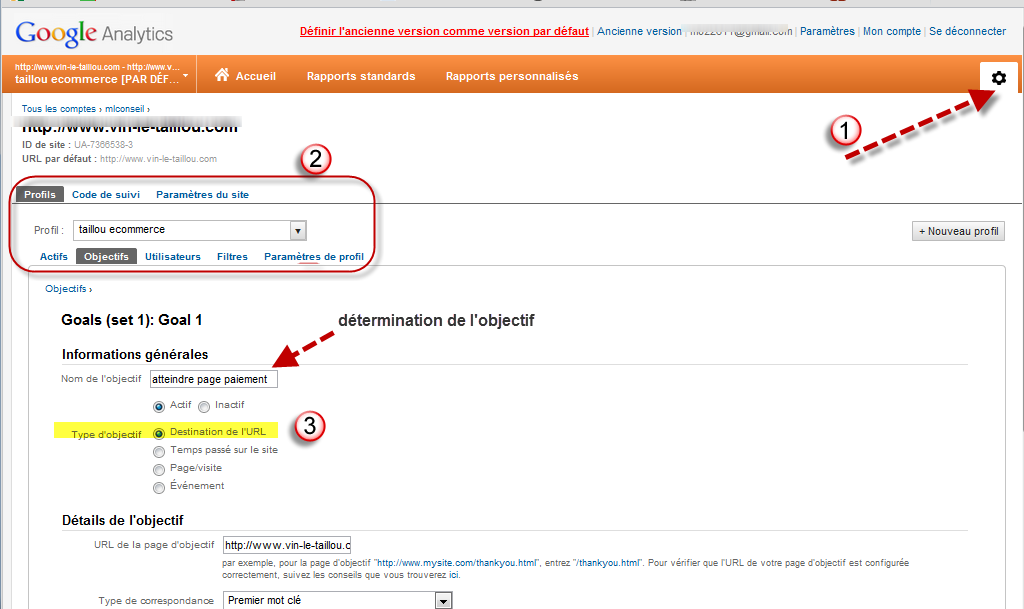The image size is (1024, 609).
Task: Choose the Page/visite goal type
Action: click(159, 470)
